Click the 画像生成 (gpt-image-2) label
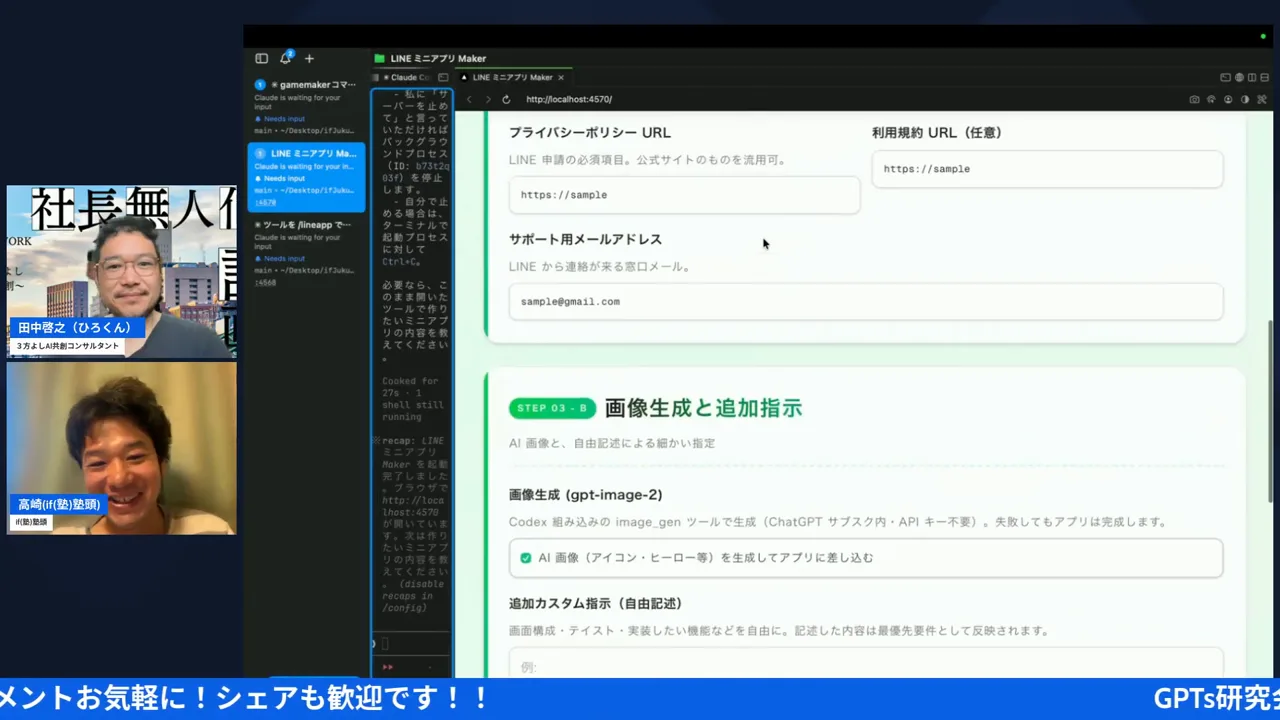 585,495
